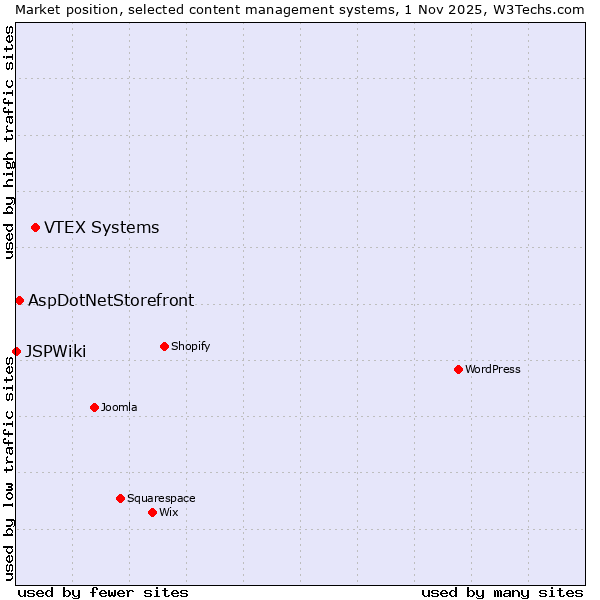
Task: Click the Squarespace text label
Action: pyautogui.click(x=161, y=498)
